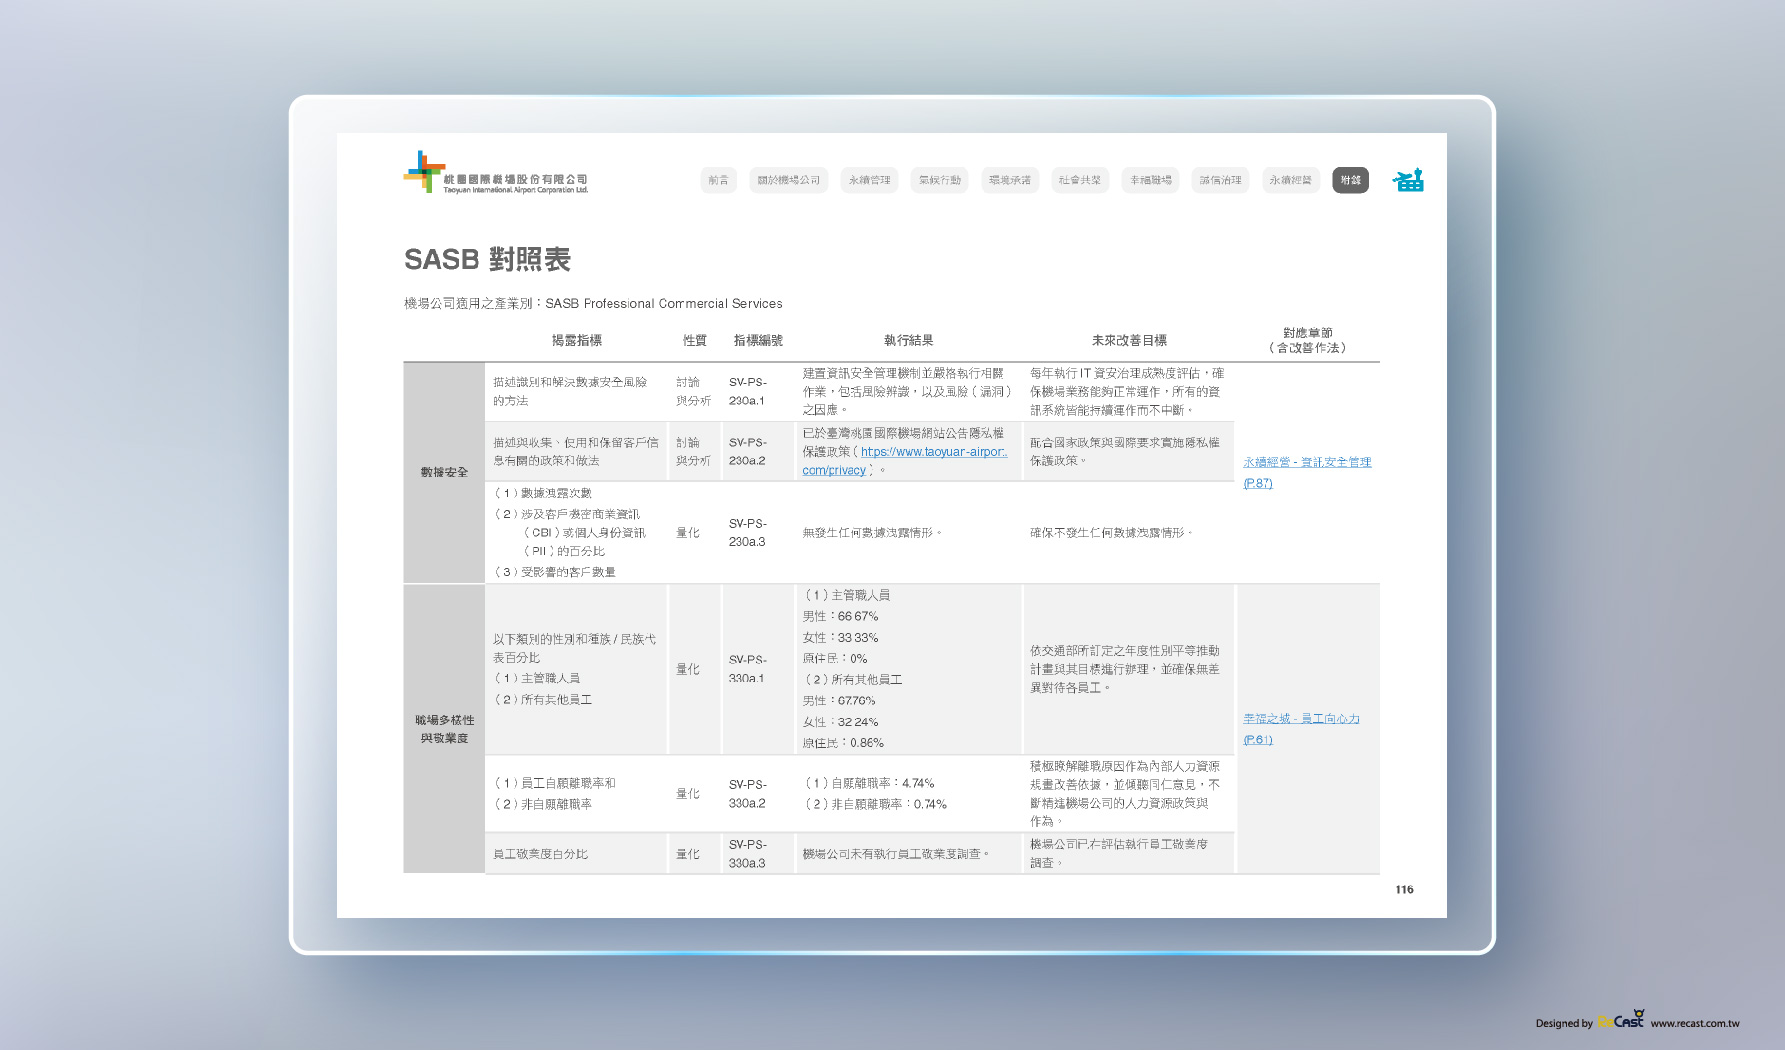
Task: Go to the 永續經營 tab
Action: (1290, 180)
